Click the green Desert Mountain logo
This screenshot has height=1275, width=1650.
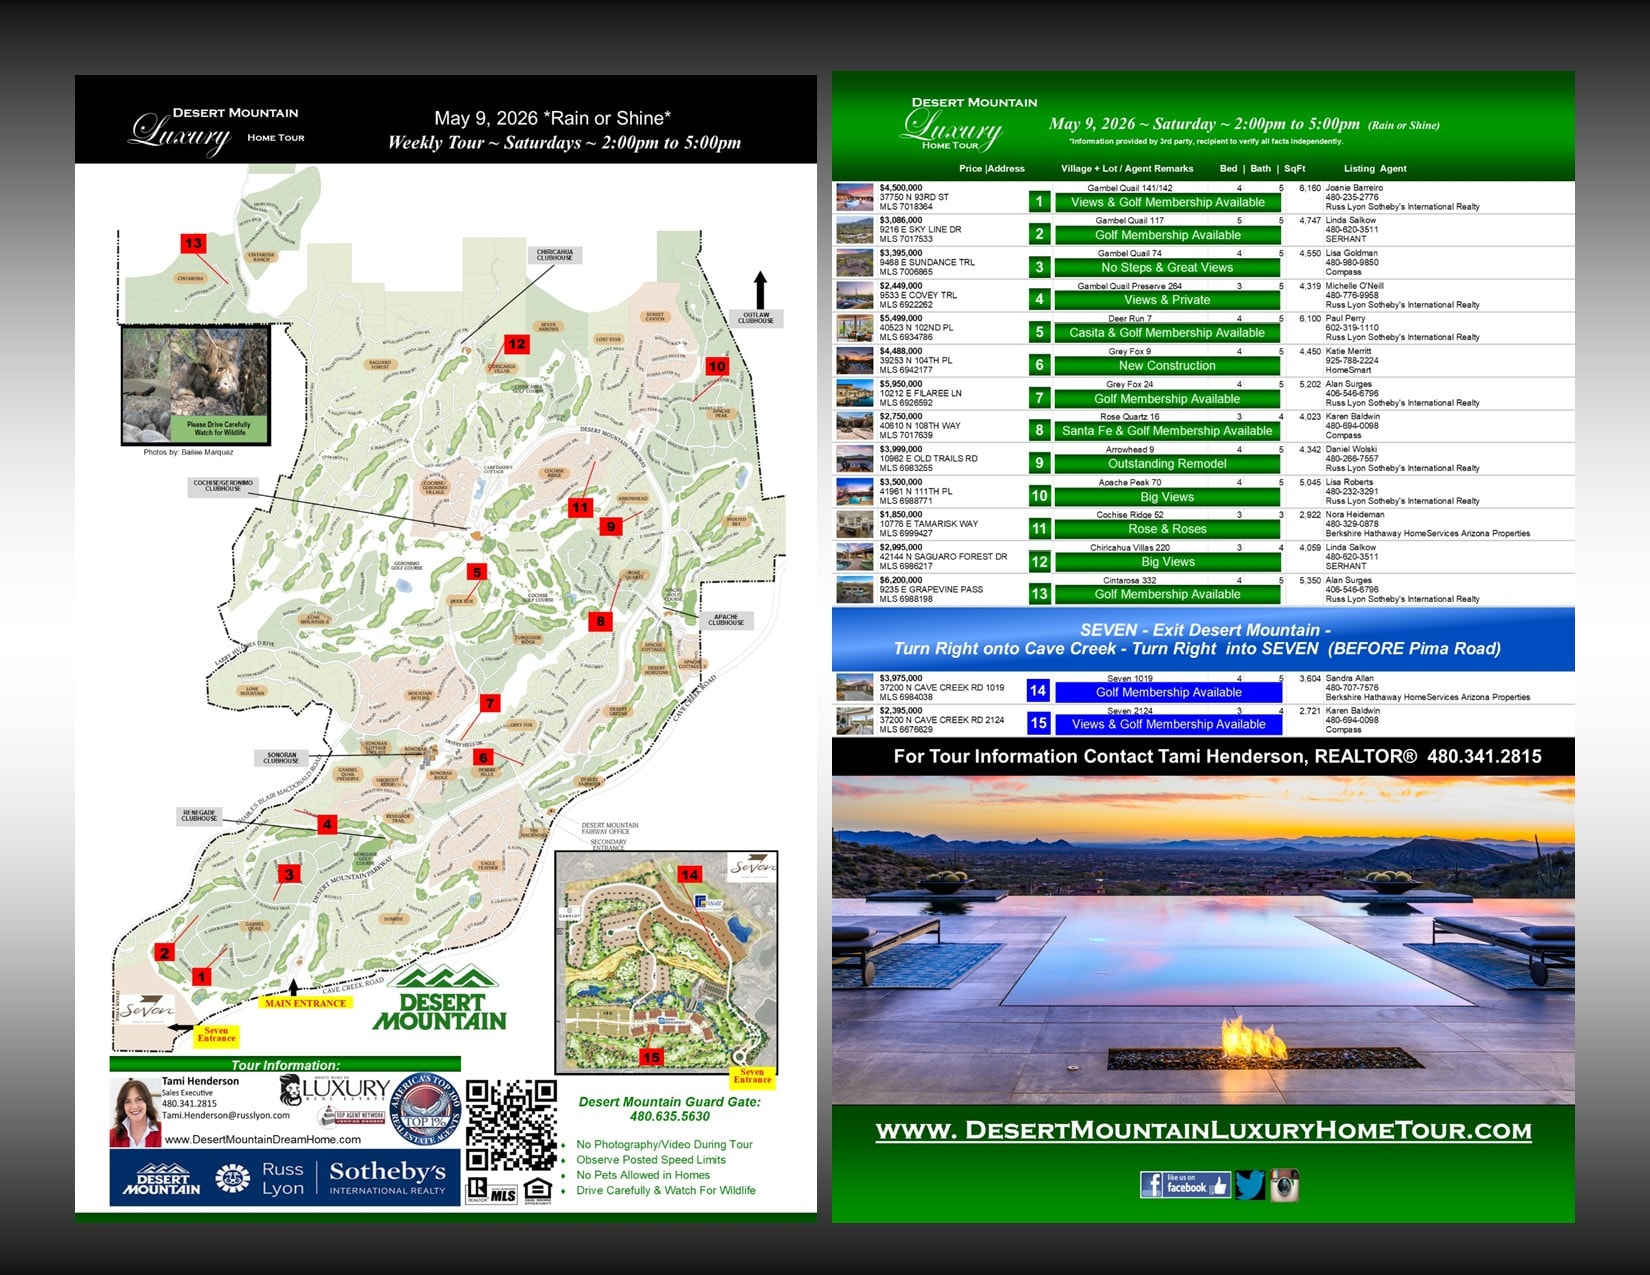[440, 999]
